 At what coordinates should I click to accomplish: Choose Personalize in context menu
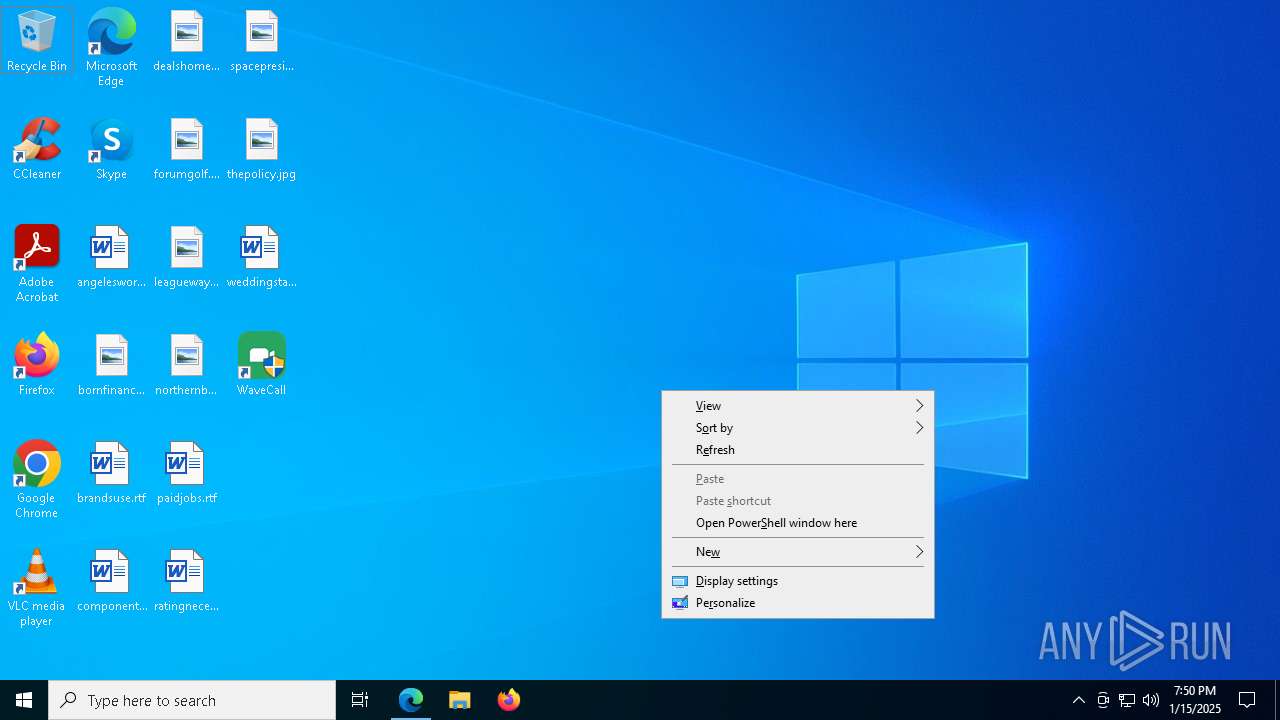(x=798, y=603)
